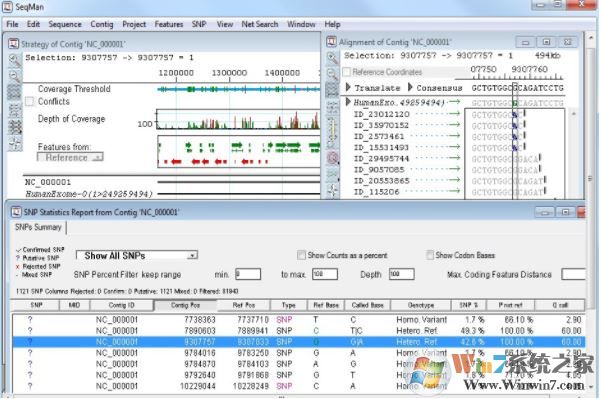The image size is (601, 399).
Task: Click zoom in magnifier in Alignment window
Action: coord(332,58)
